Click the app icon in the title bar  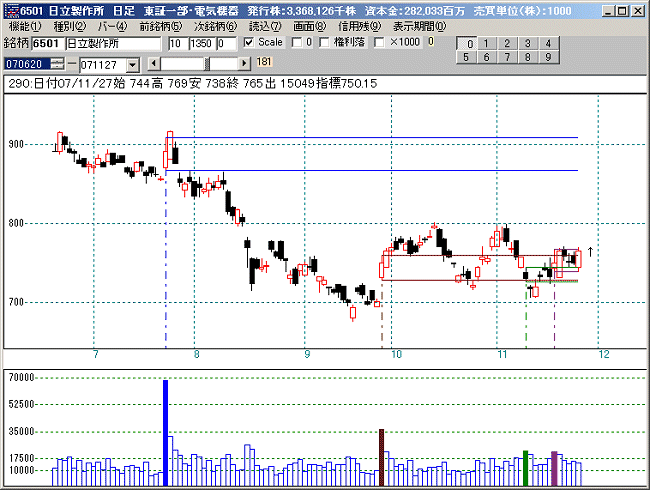pyautogui.click(x=10, y=9)
